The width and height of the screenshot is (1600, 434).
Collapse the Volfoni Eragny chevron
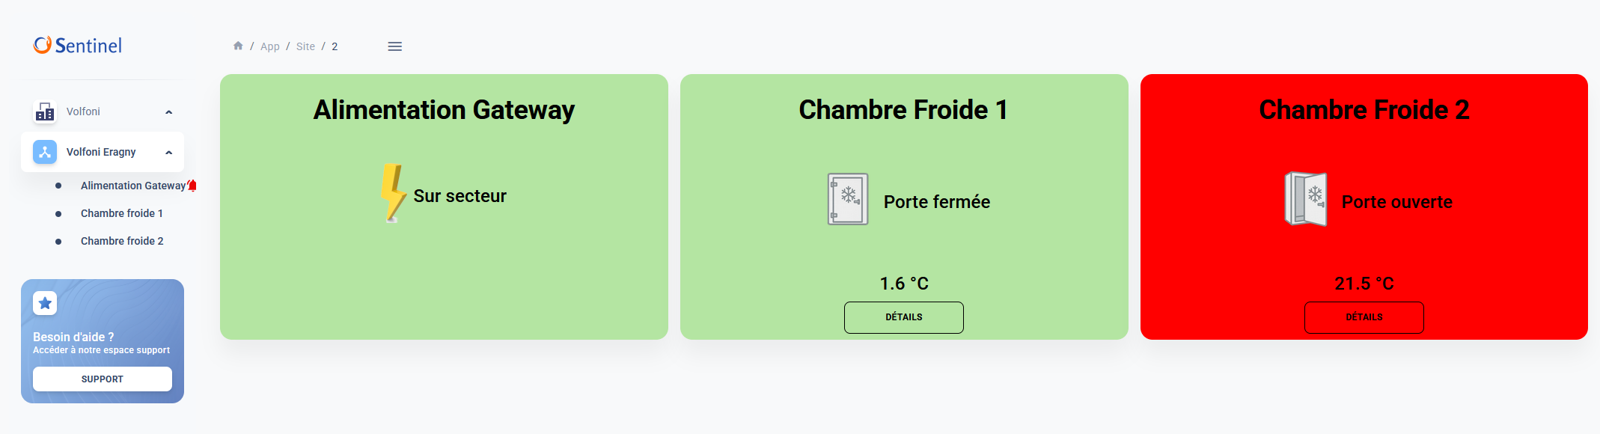[169, 152]
